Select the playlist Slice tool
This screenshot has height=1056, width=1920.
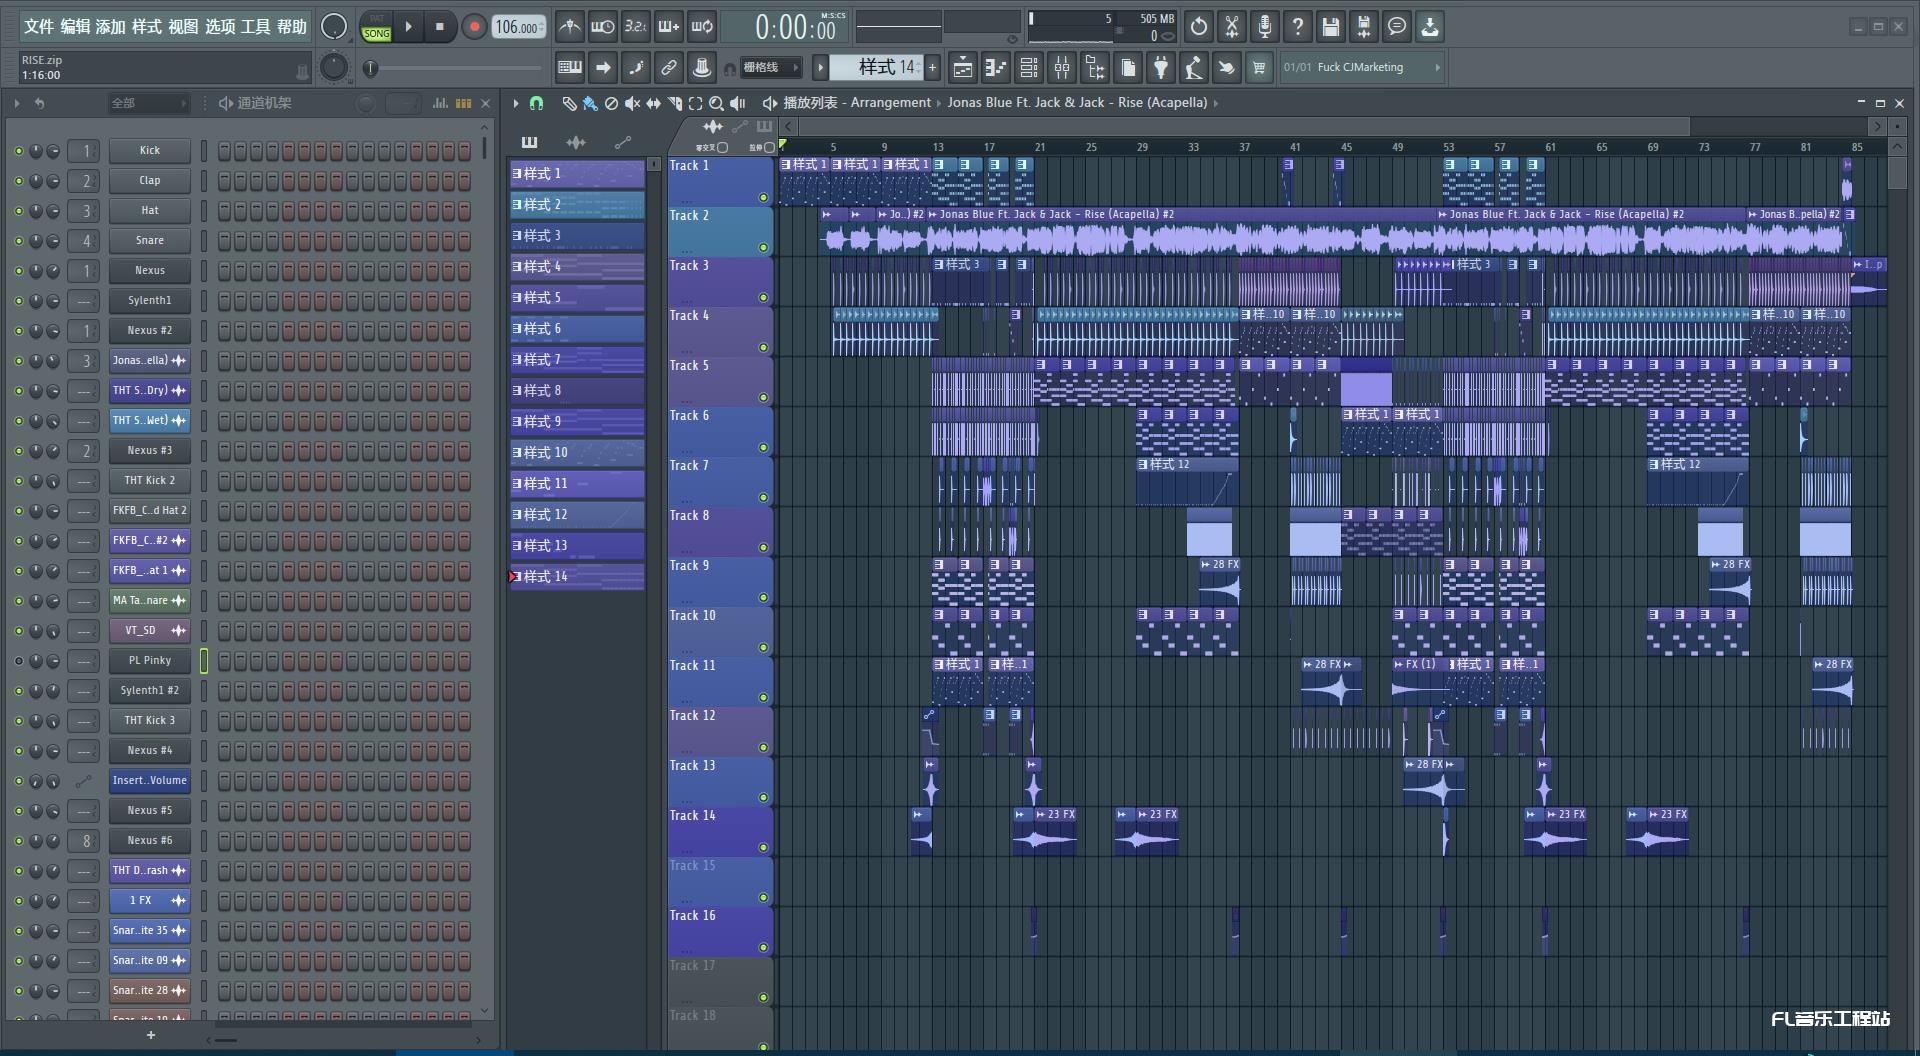tap(674, 103)
